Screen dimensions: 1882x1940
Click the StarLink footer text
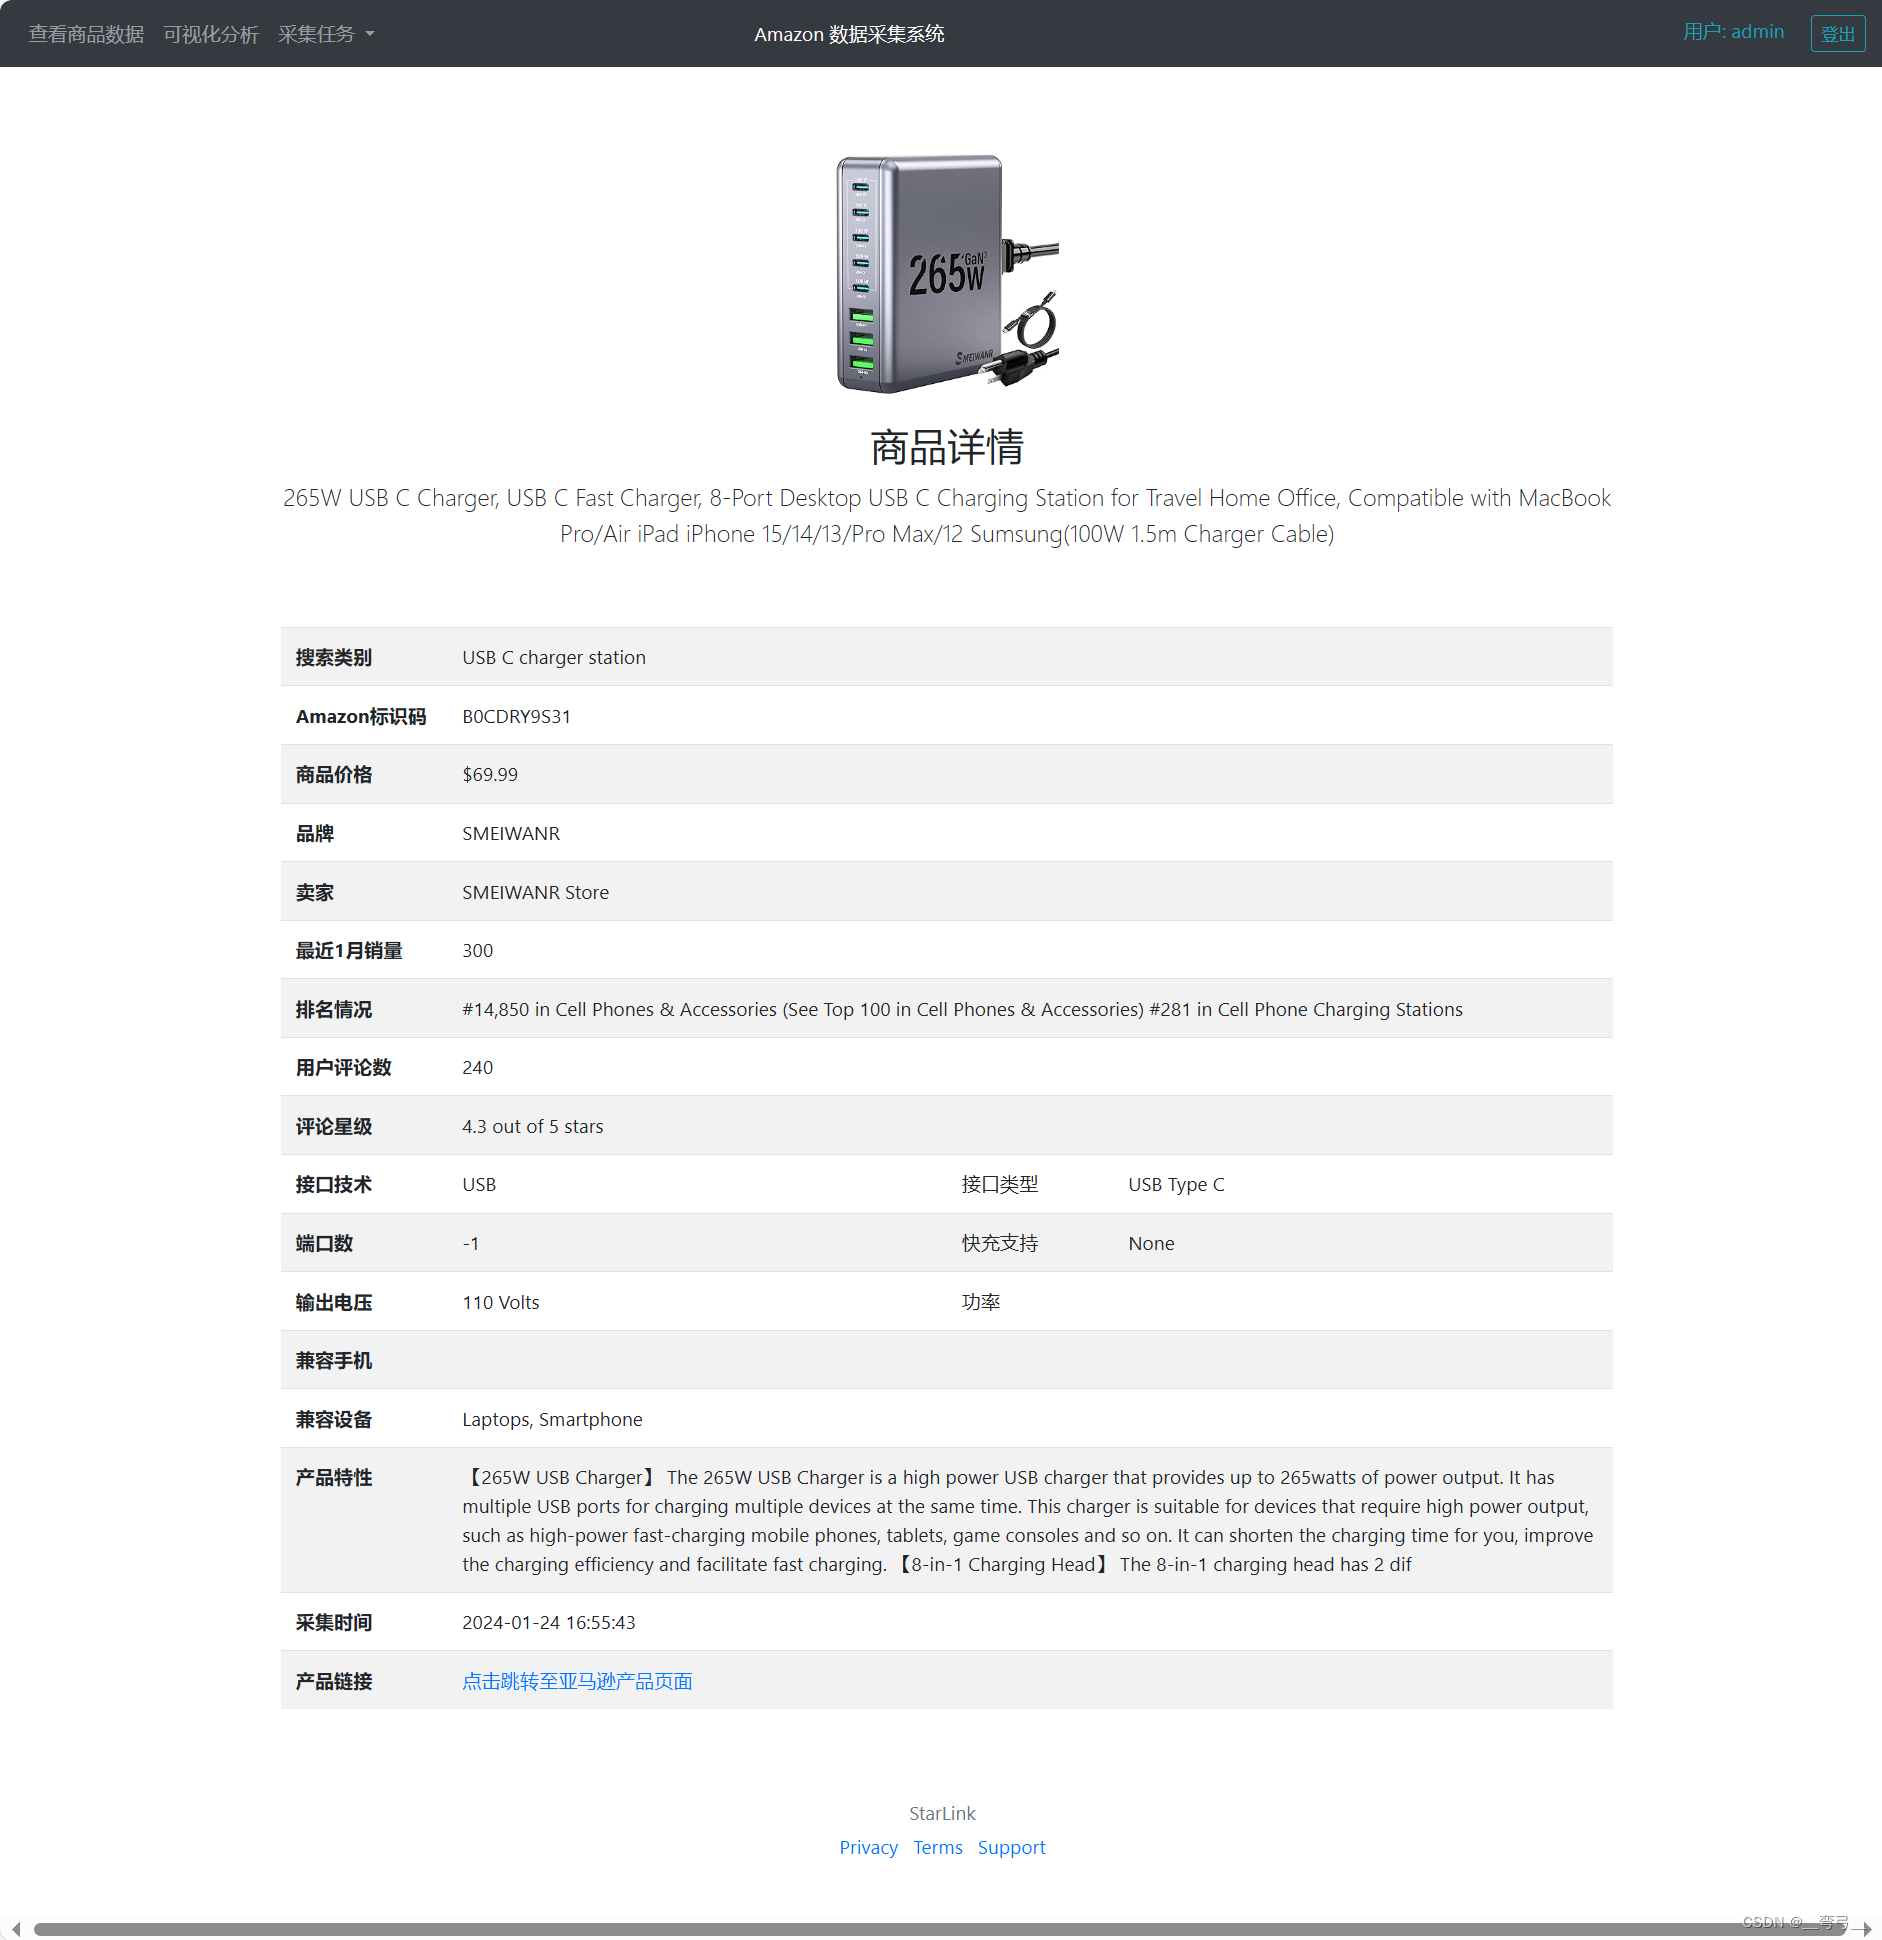pyautogui.click(x=942, y=1813)
